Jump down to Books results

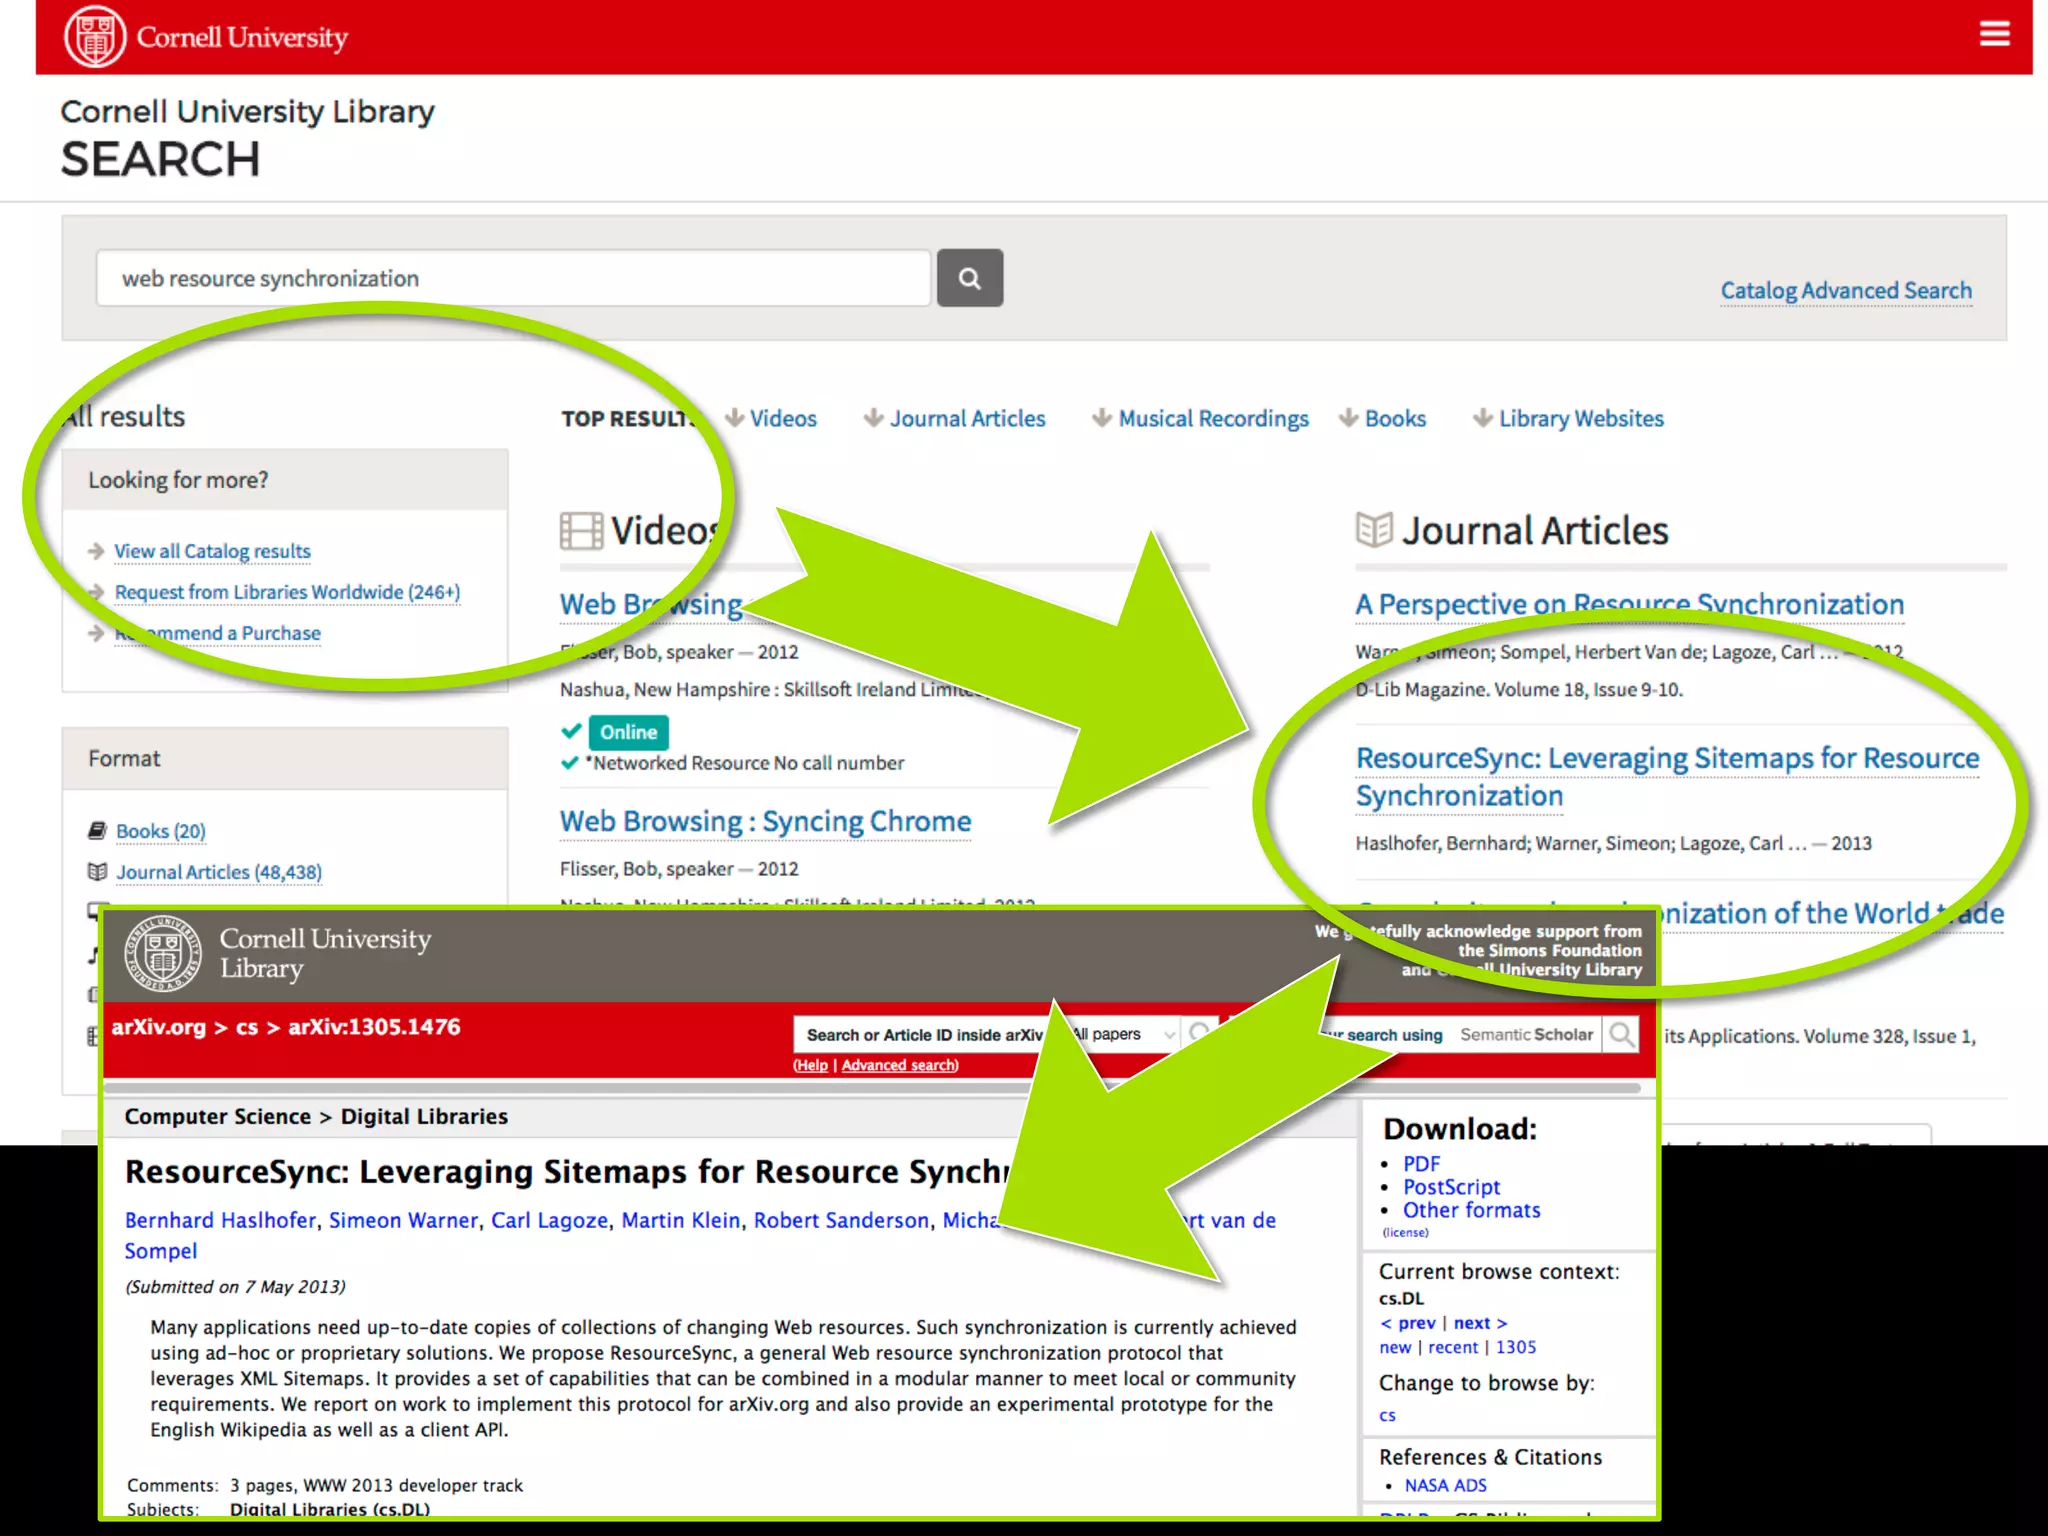[1394, 419]
